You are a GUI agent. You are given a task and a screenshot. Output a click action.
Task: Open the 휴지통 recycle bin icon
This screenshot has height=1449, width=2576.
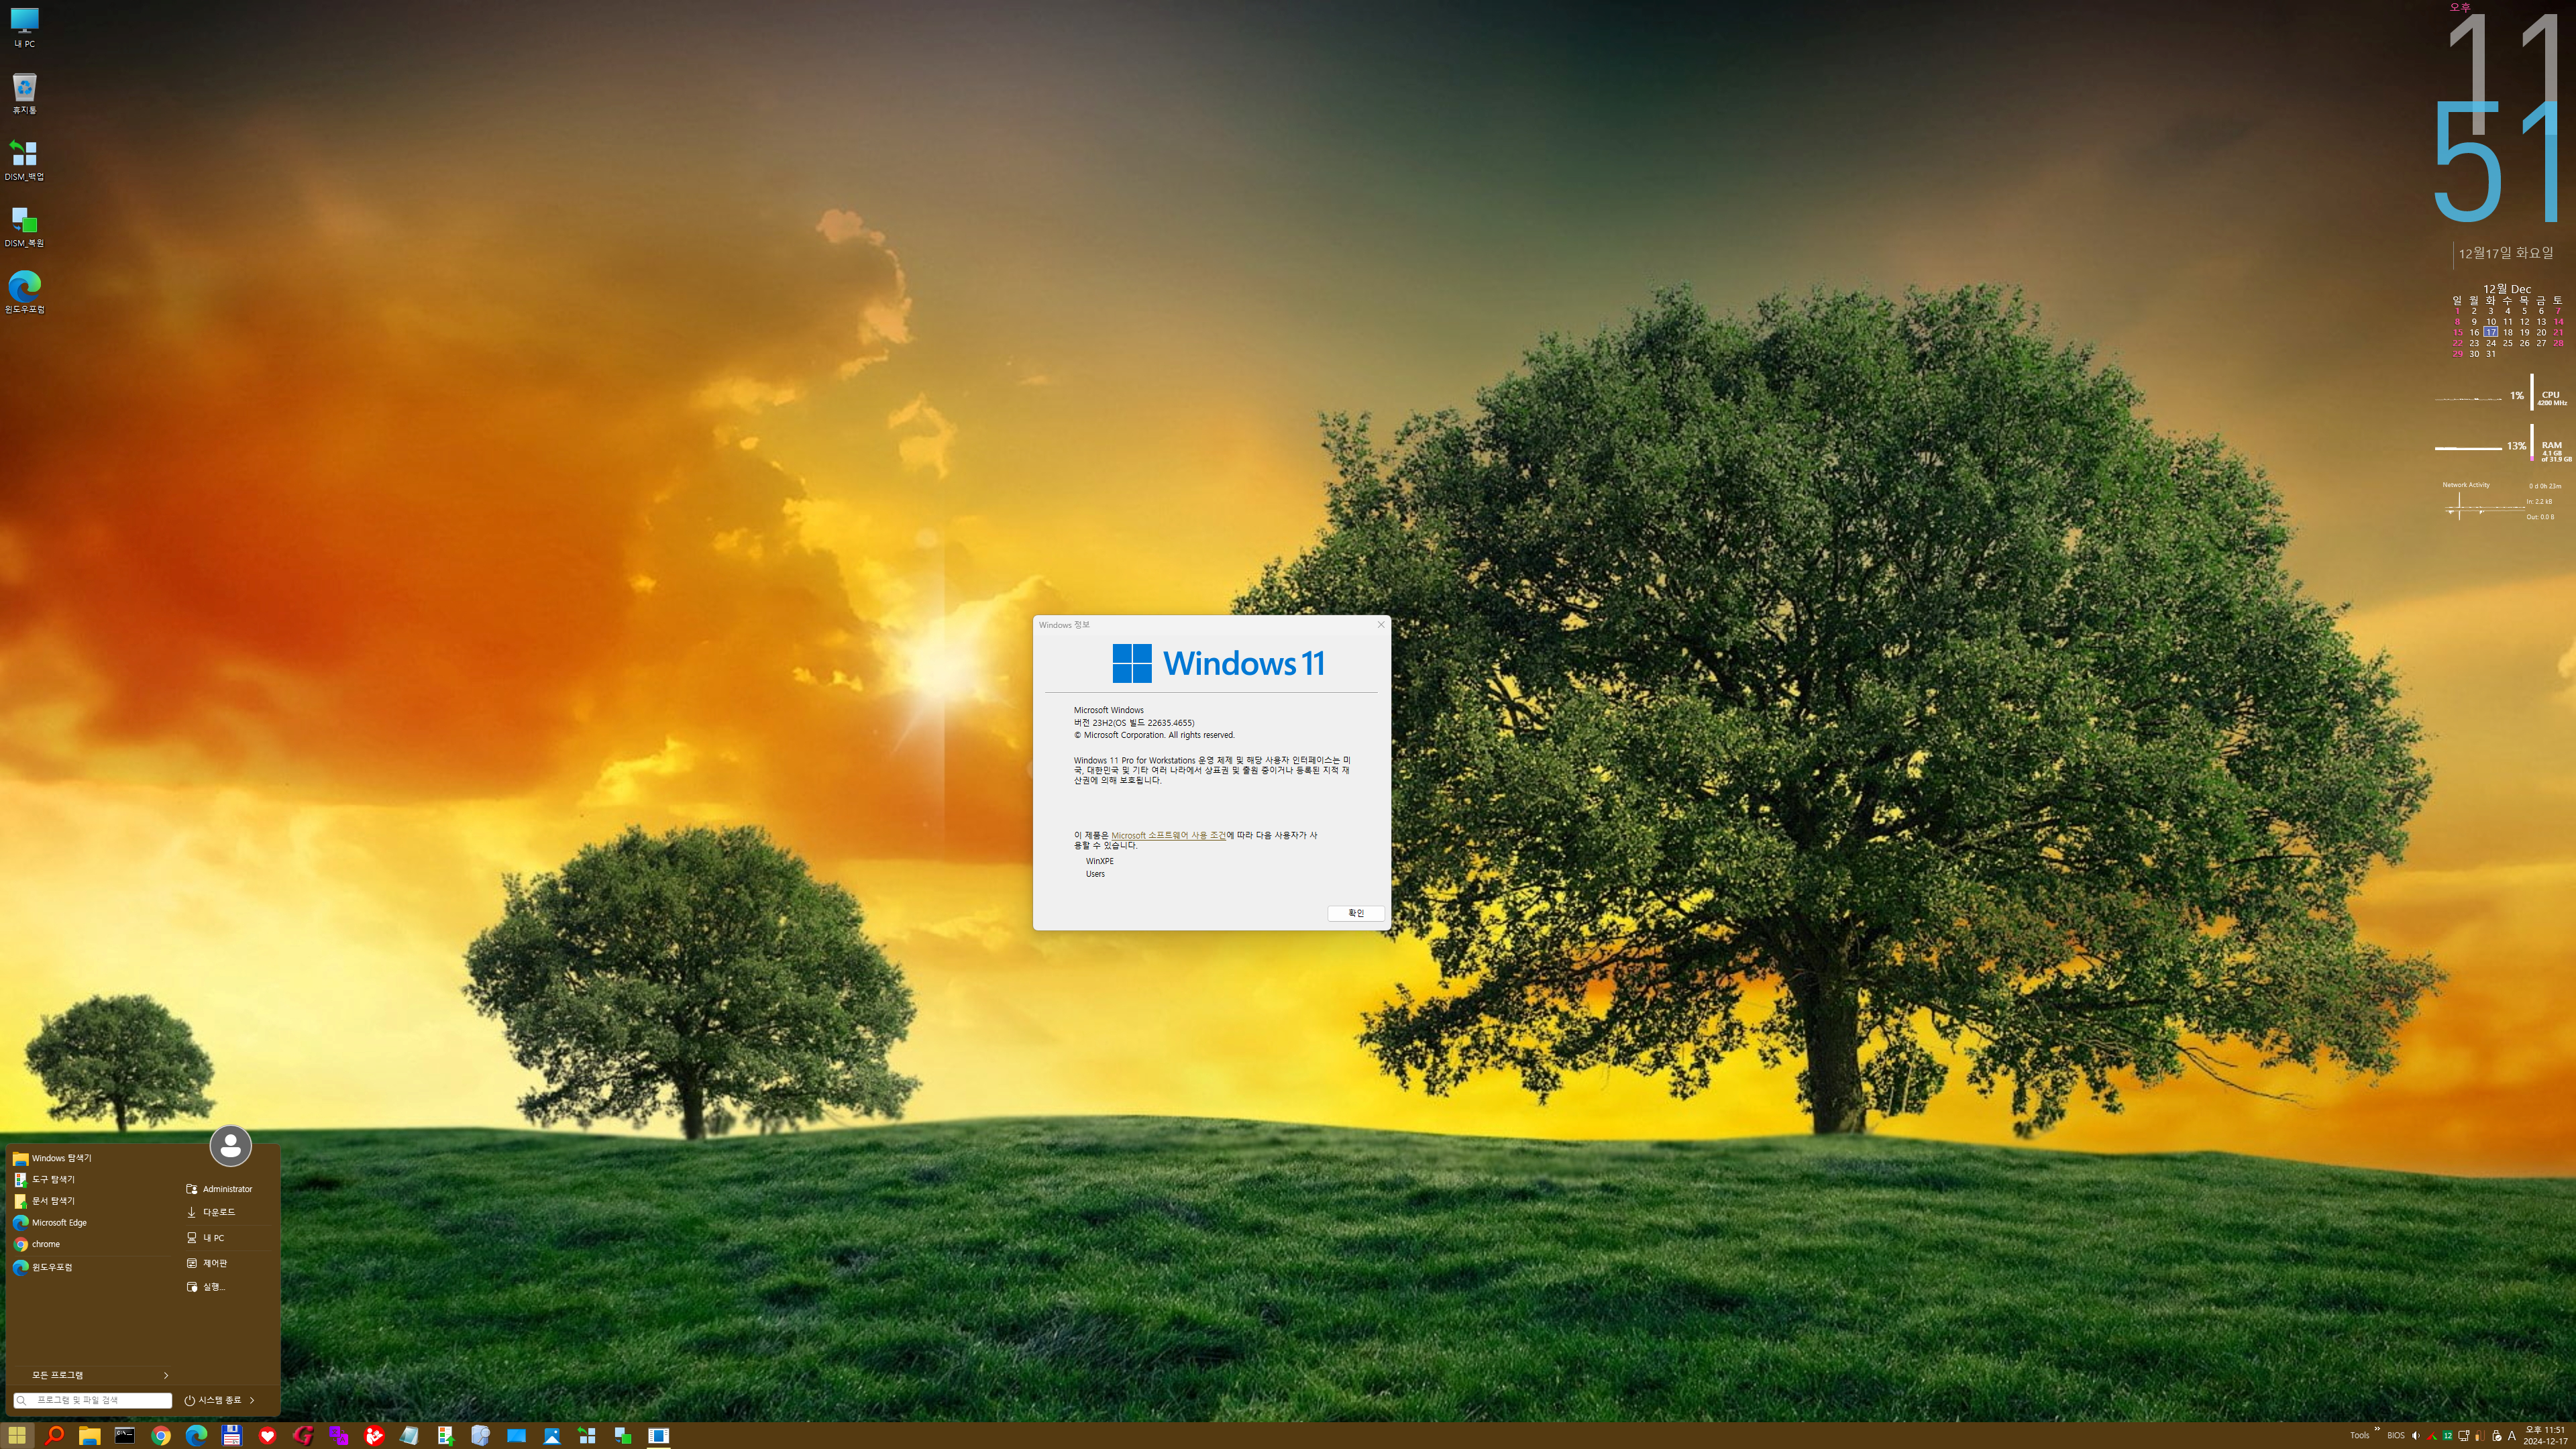pos(24,93)
